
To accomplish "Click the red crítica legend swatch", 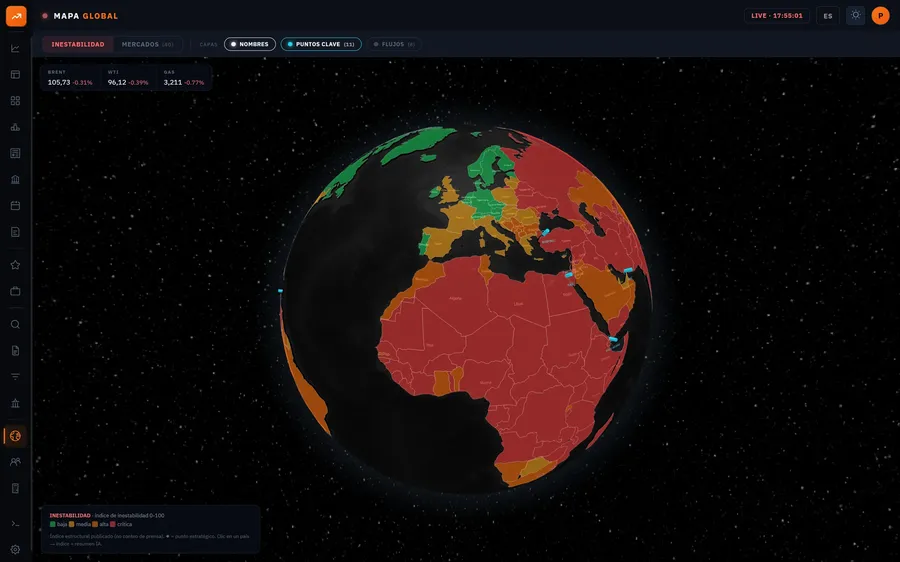I will (x=113, y=524).
